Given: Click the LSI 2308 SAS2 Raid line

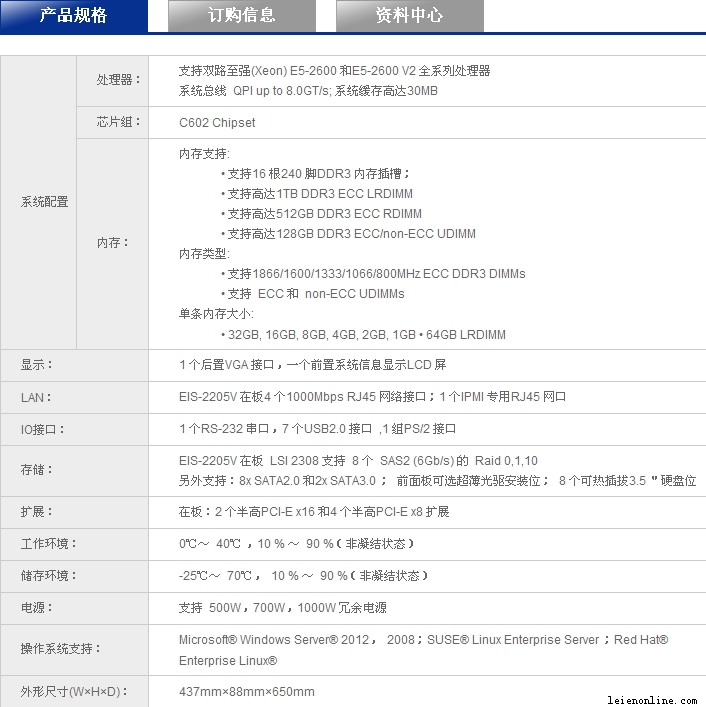Looking at the screenshot, I should click(x=358, y=461).
